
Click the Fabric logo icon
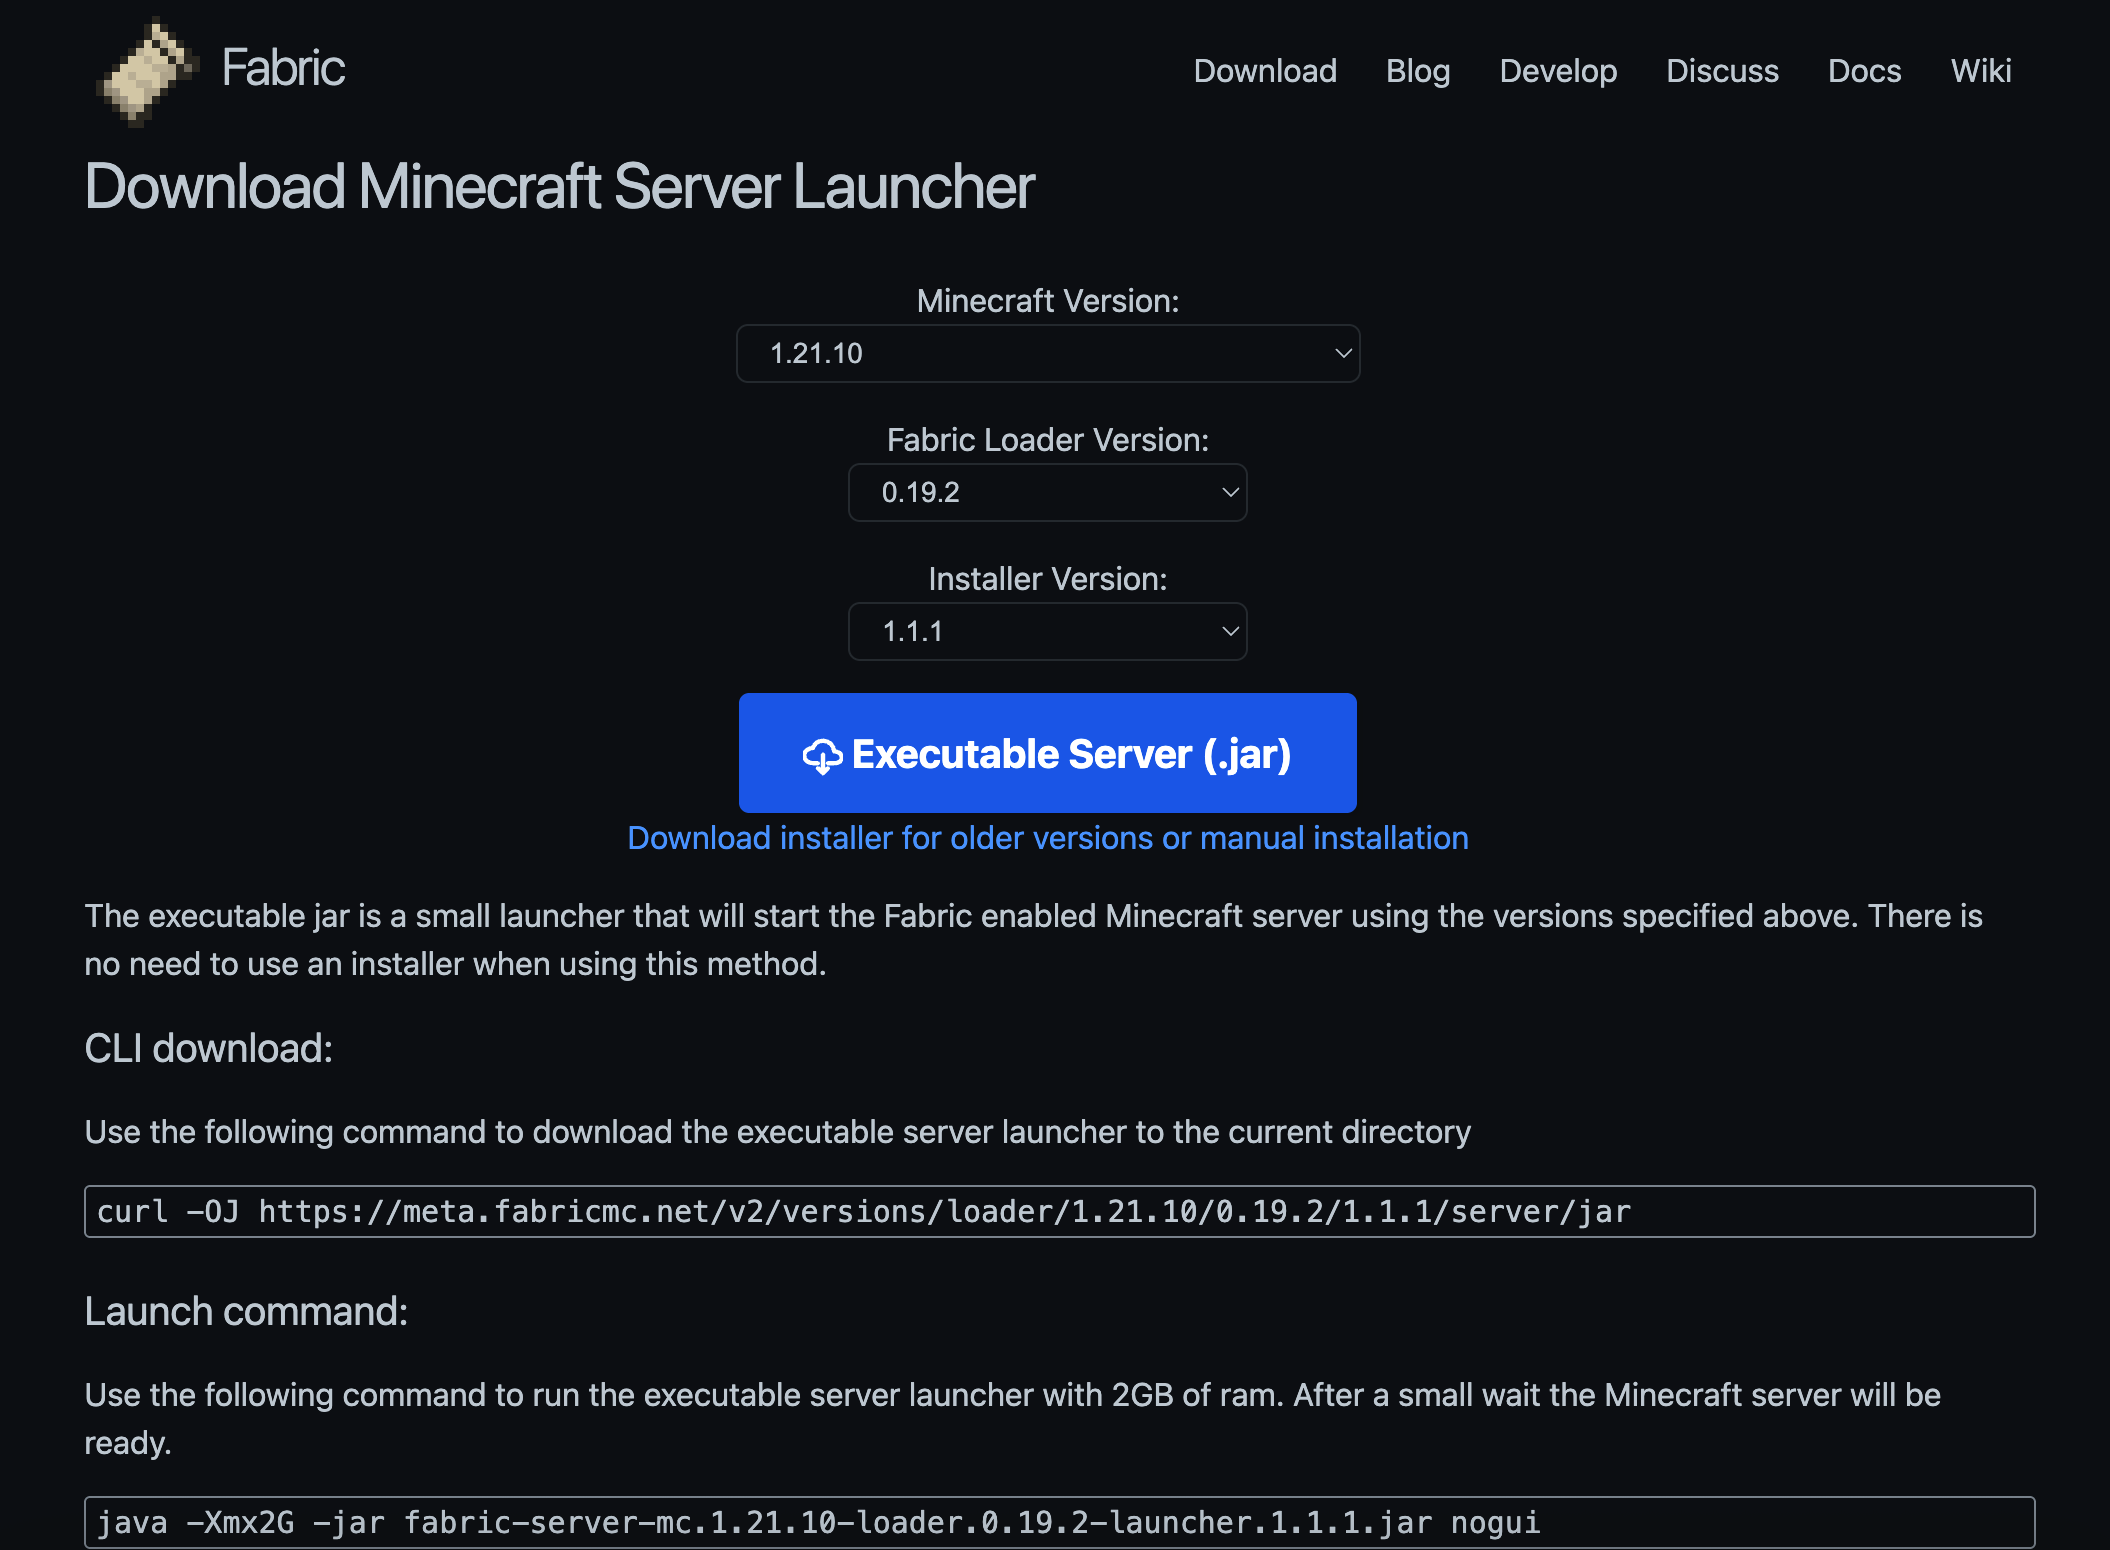(147, 71)
